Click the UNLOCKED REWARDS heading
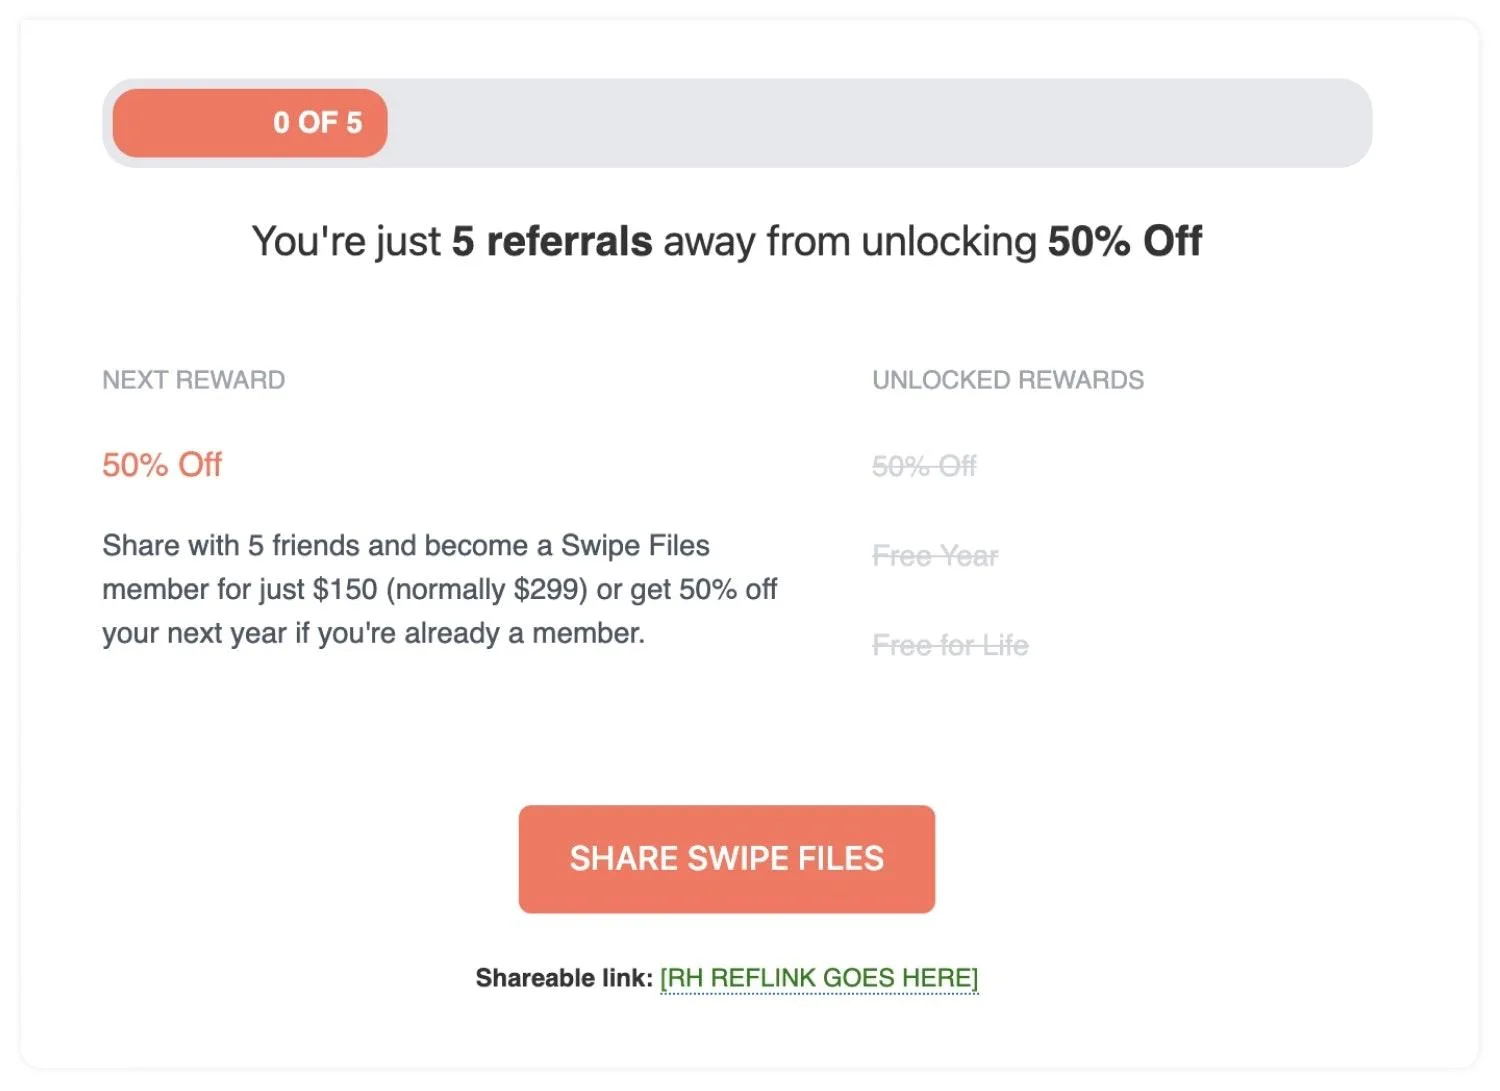1500x1091 pixels. 1007,380
